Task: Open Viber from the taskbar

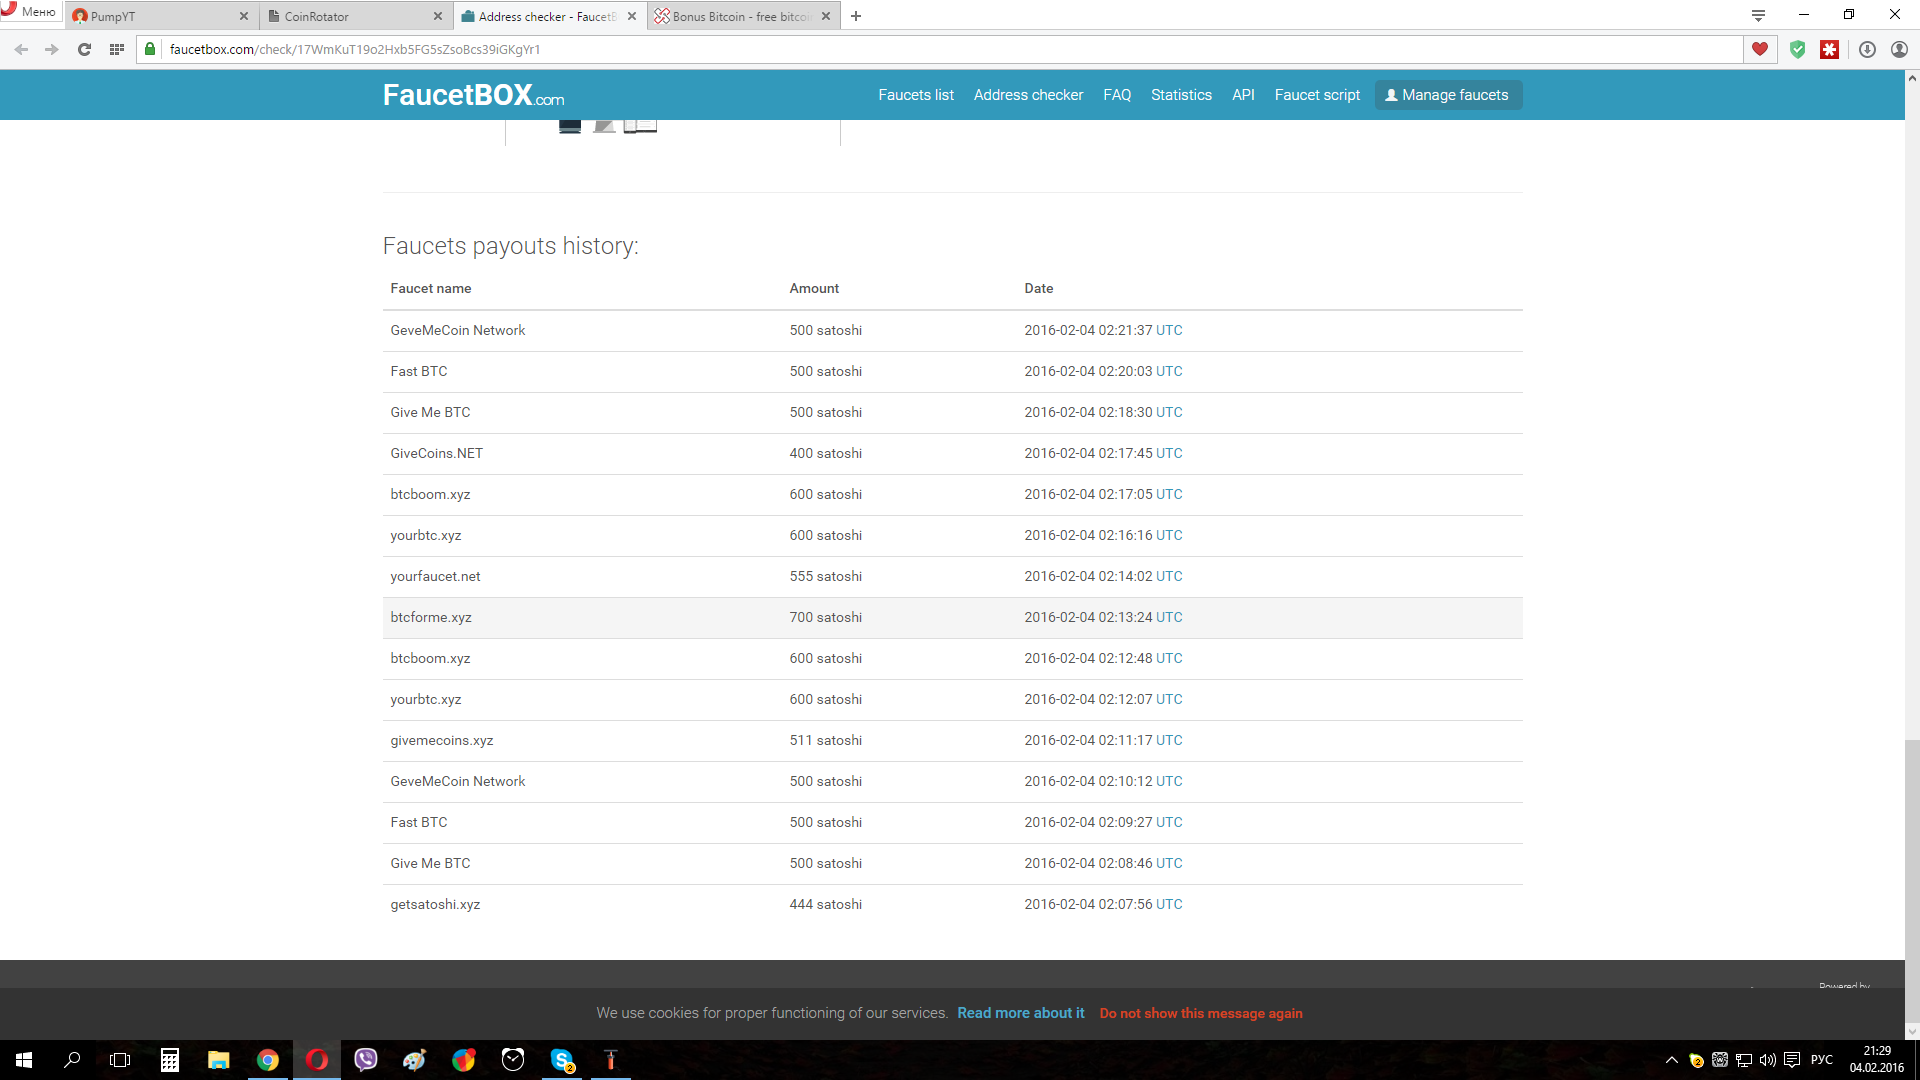Action: coord(366,1060)
